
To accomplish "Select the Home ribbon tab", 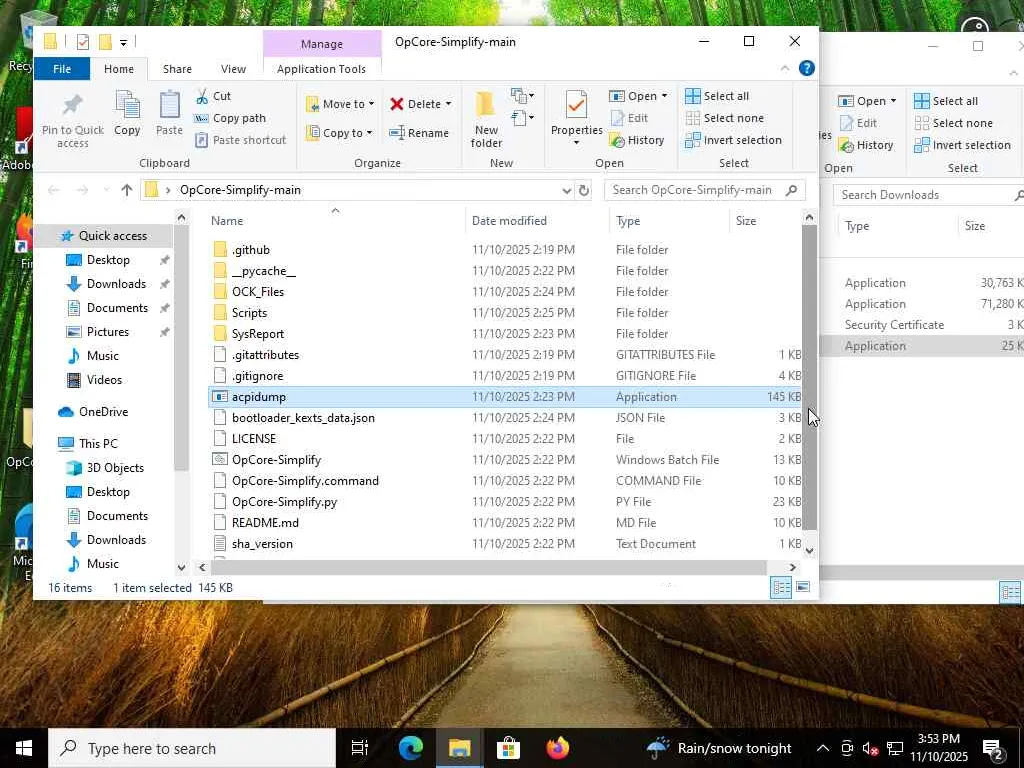I will [119, 69].
